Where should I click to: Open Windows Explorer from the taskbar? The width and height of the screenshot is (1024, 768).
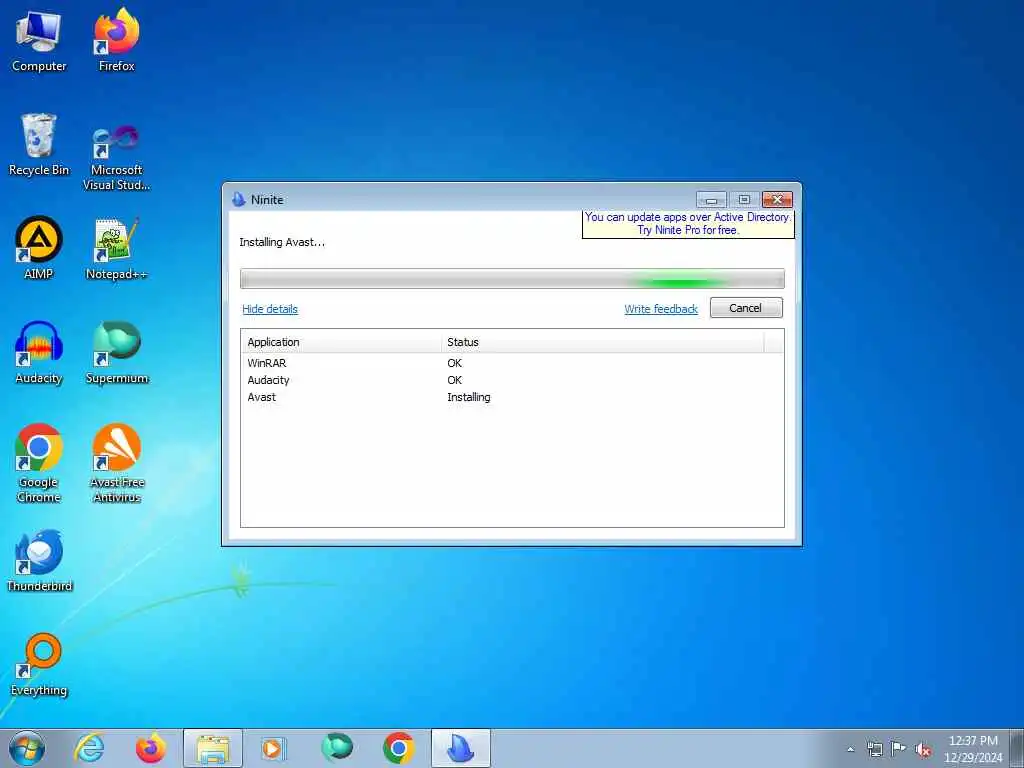[213, 748]
